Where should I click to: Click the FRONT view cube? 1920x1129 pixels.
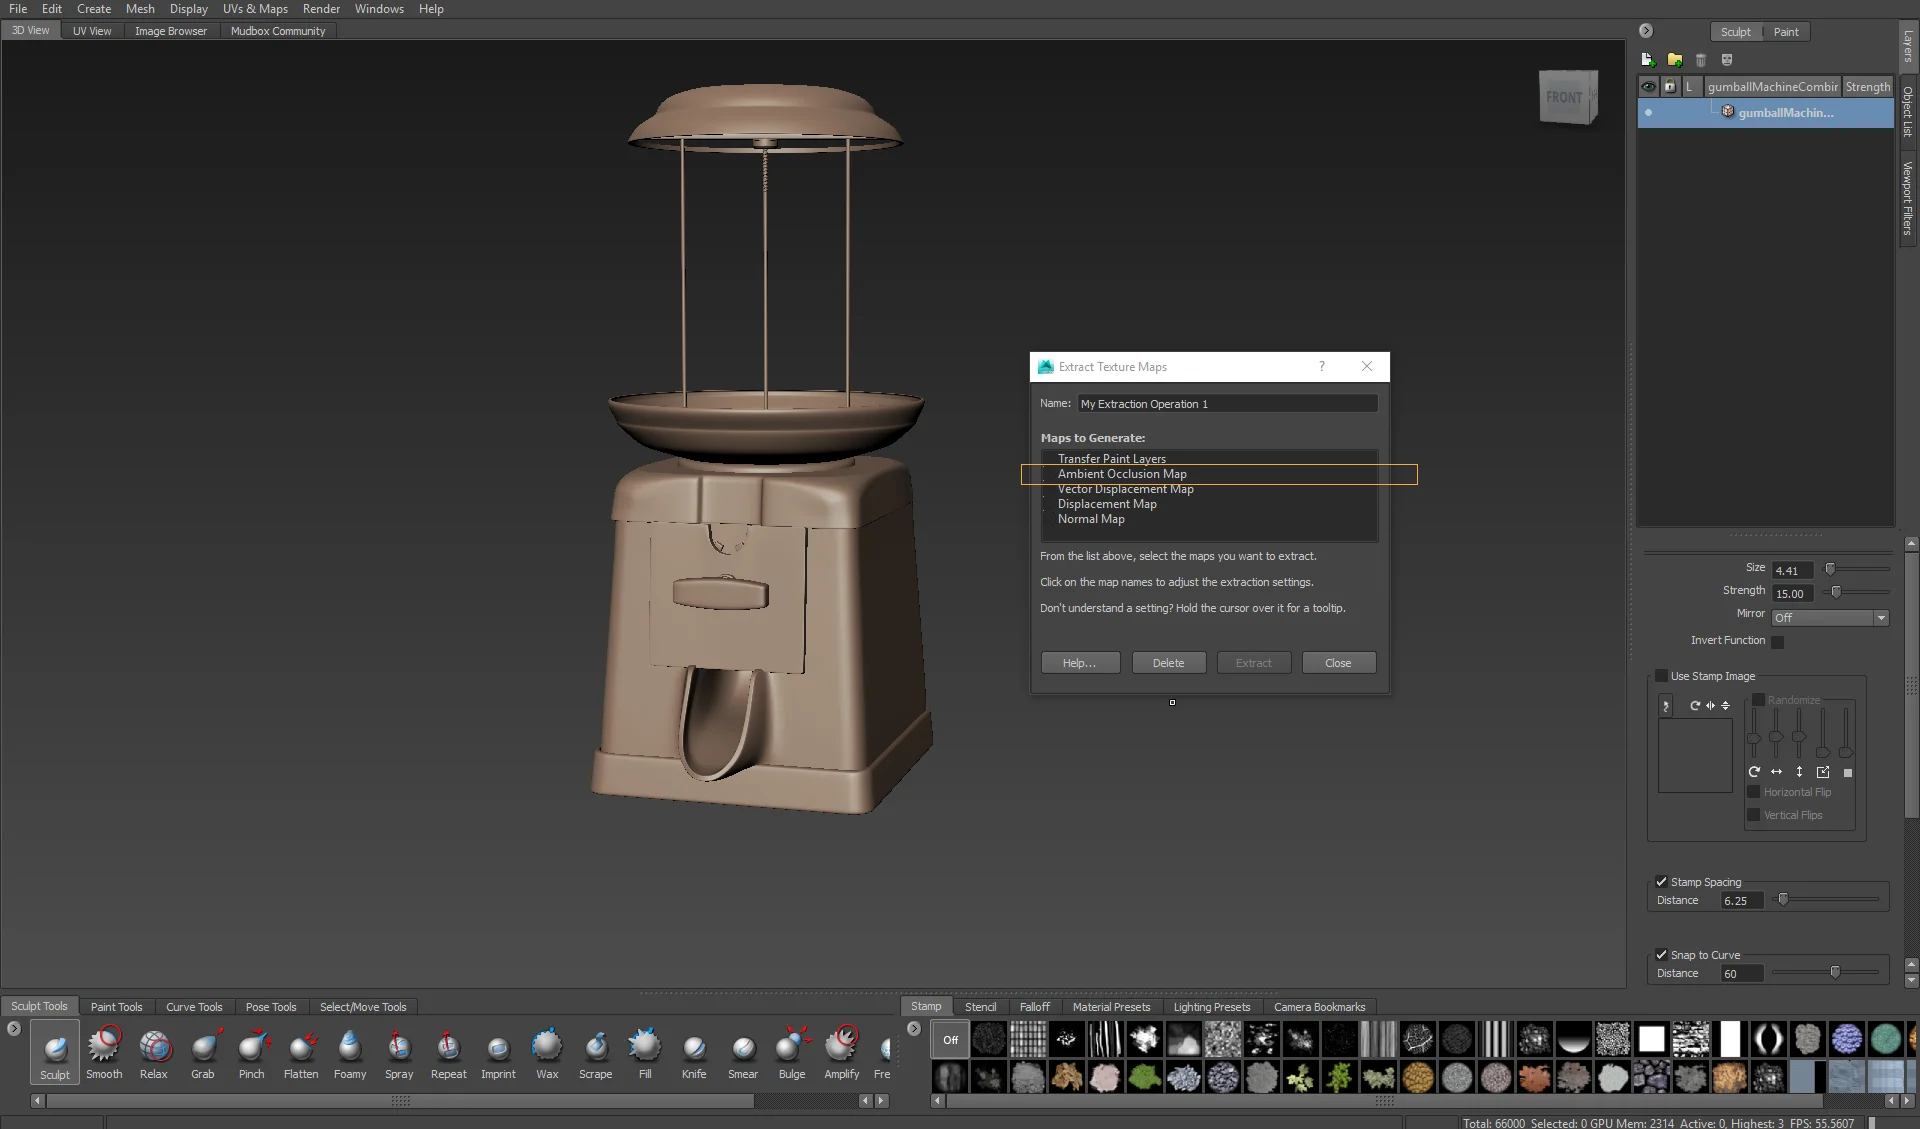click(1566, 97)
